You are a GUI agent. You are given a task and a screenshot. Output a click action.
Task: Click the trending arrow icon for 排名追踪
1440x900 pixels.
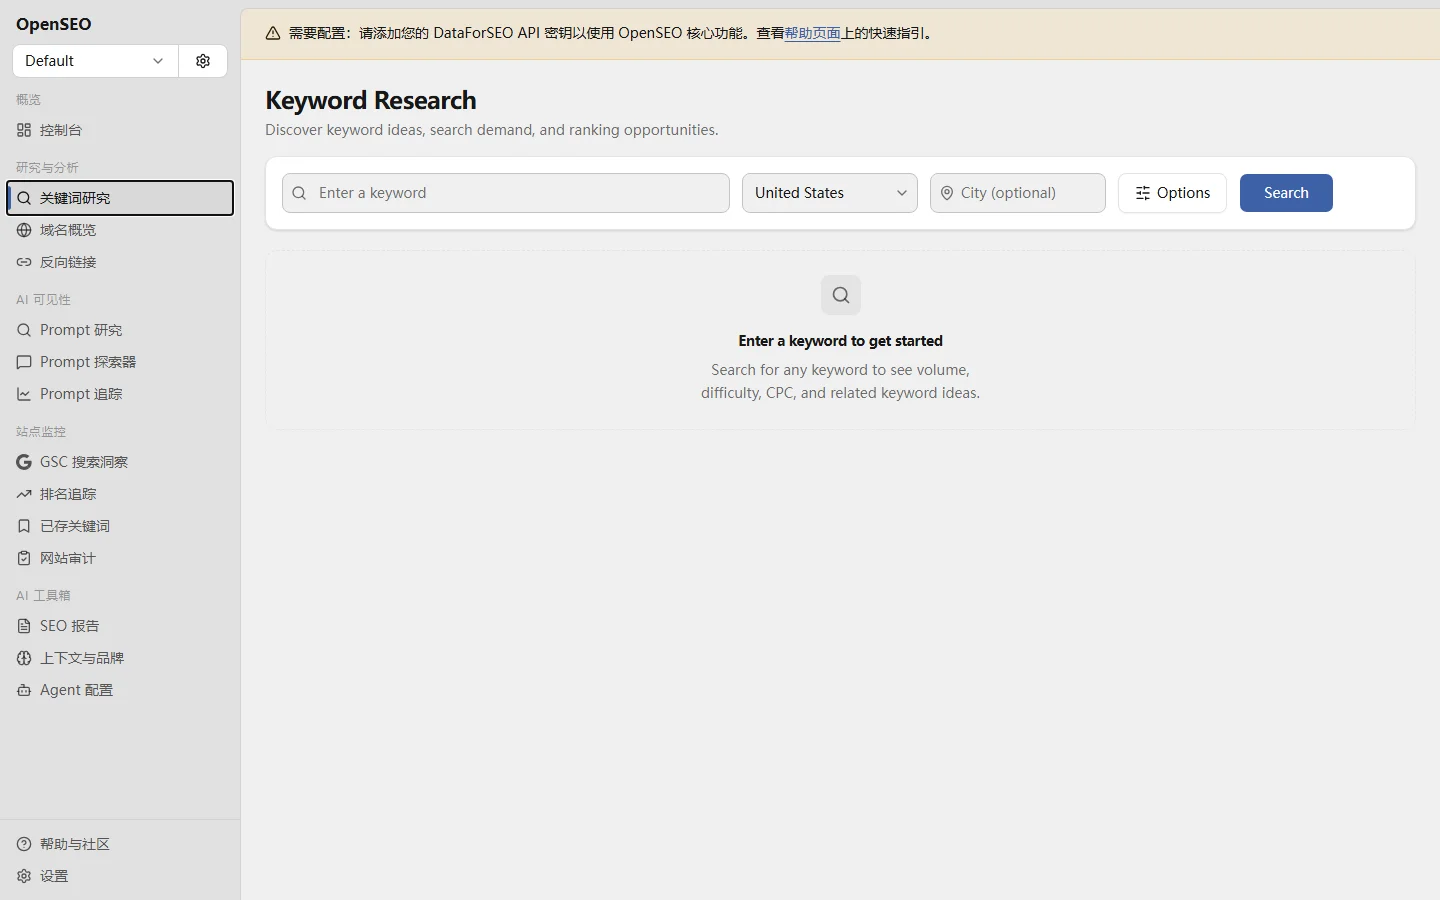coord(24,494)
